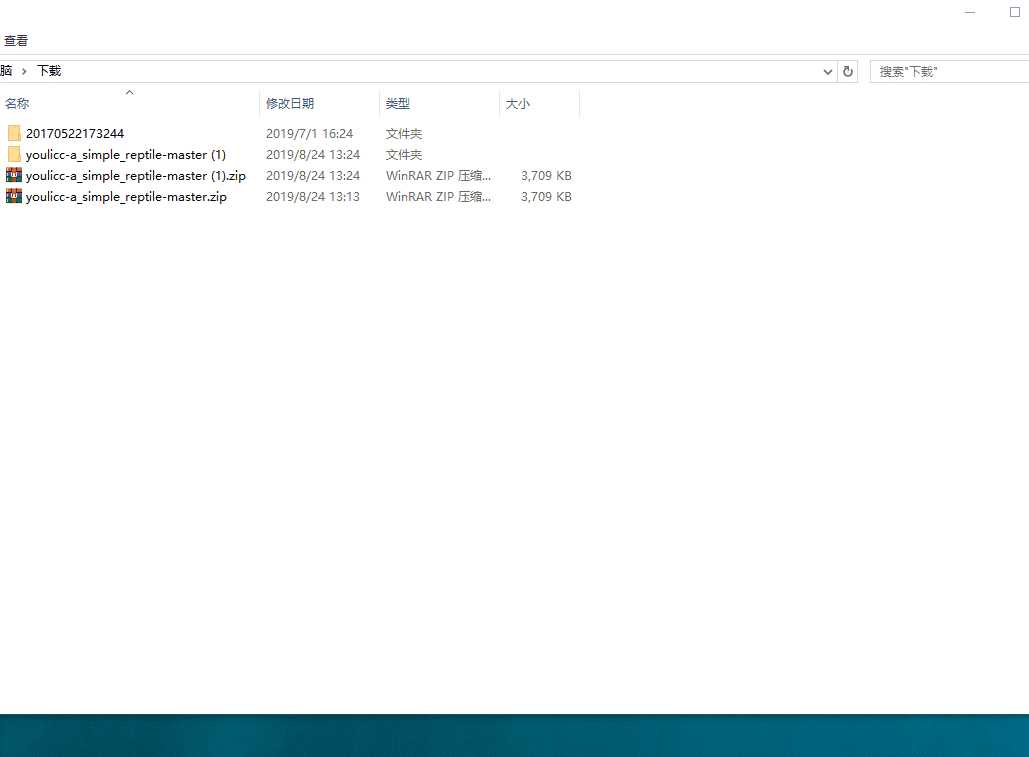Click date 2019/8/24 13:13
The image size is (1029, 757).
pyautogui.click(x=313, y=197)
